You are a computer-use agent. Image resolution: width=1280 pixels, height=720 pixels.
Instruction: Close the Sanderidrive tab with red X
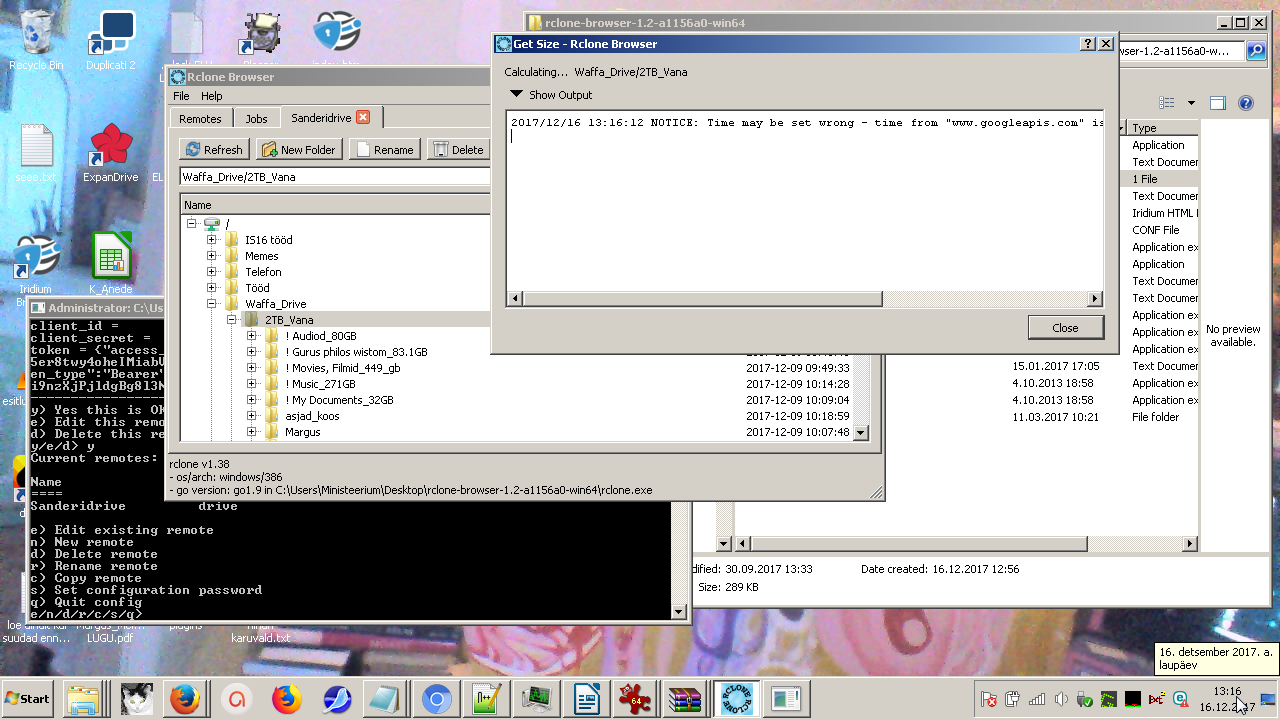(363, 117)
